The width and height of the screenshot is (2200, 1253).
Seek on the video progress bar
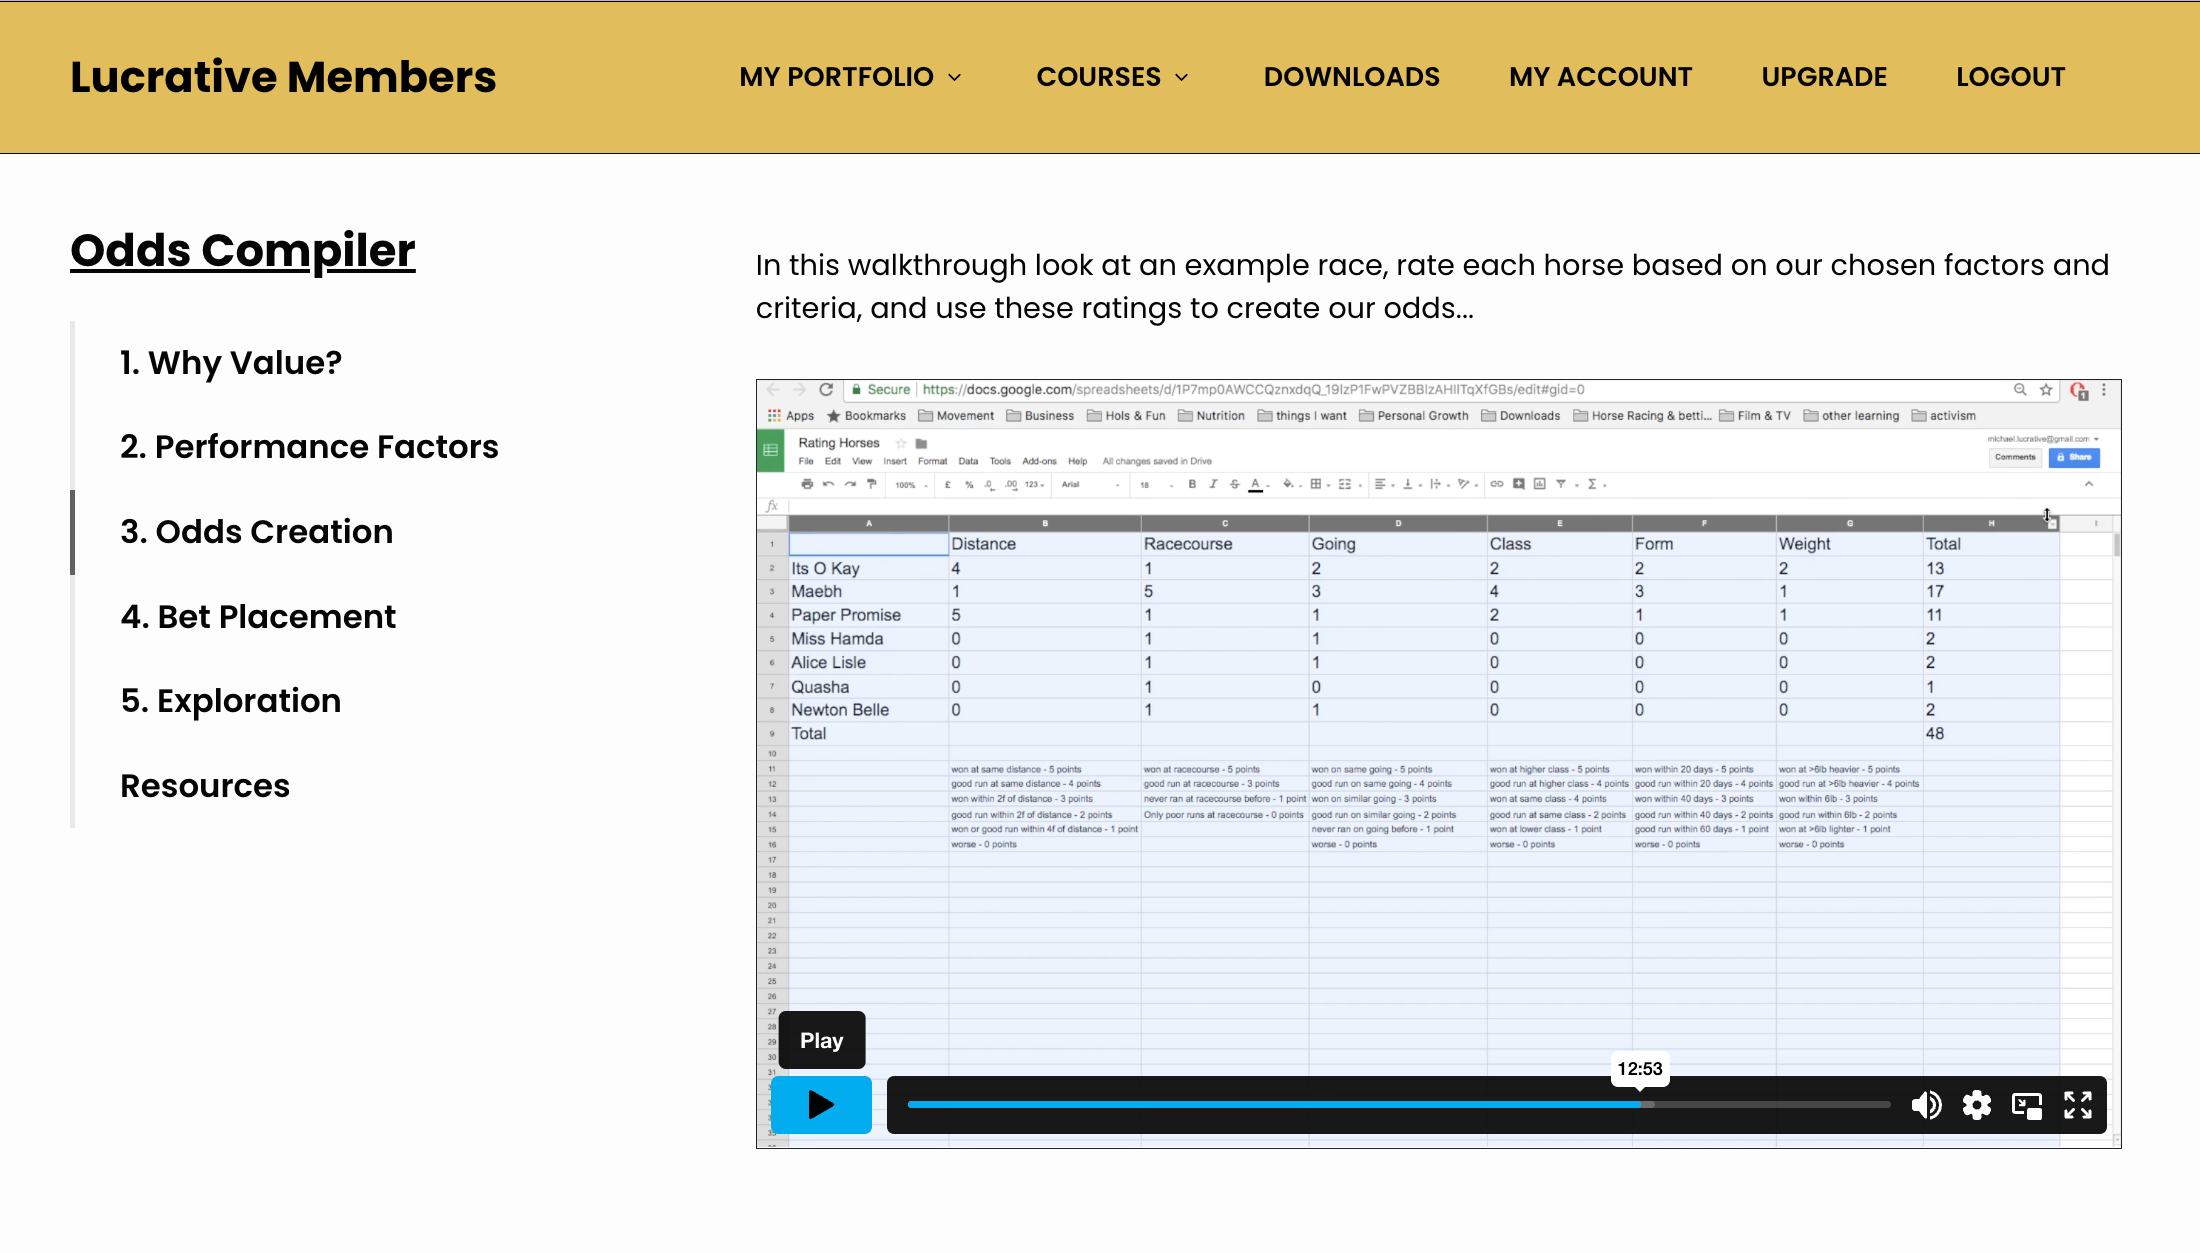click(1398, 1105)
